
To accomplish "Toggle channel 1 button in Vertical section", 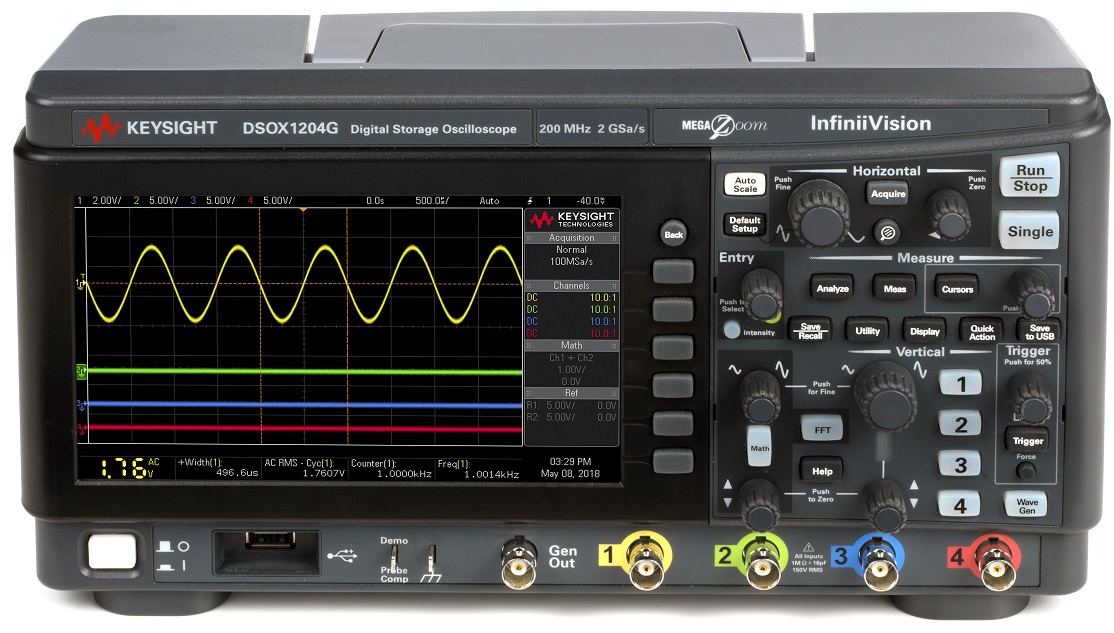I will click(x=960, y=384).
